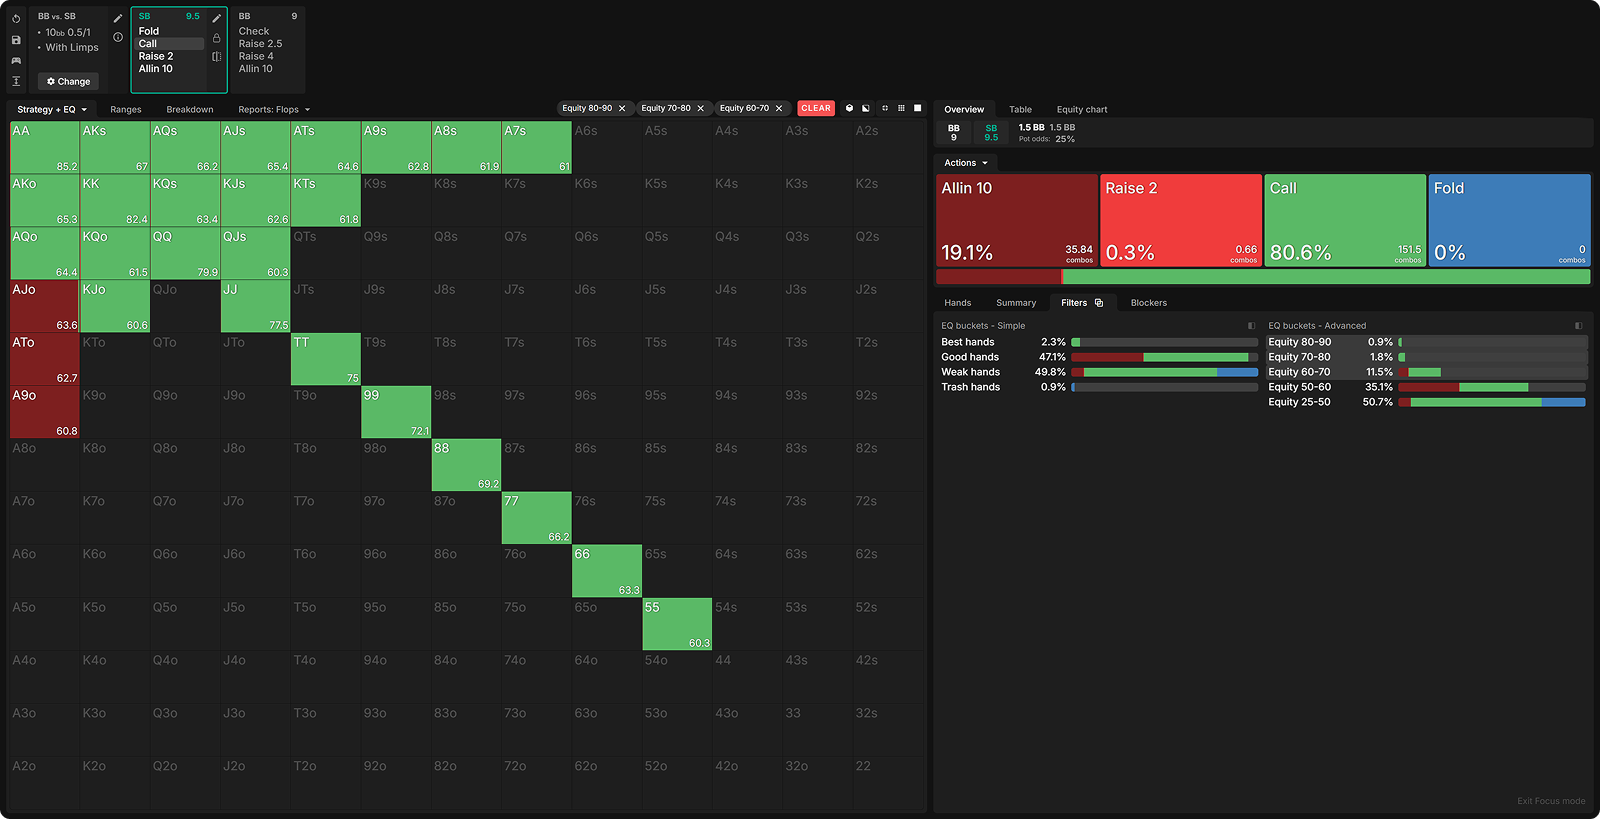The height and width of the screenshot is (819, 1600).
Task: Open the Actions dropdown
Action: [966, 163]
